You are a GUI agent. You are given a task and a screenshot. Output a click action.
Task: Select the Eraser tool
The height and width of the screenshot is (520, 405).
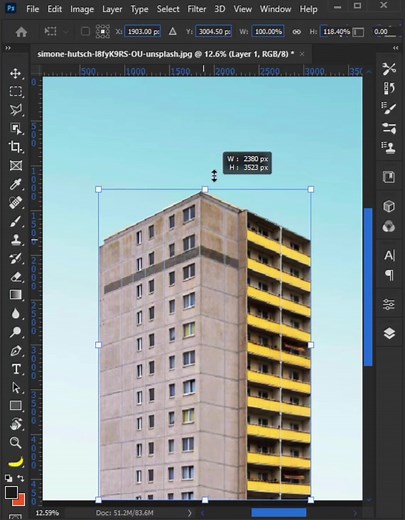(x=15, y=276)
